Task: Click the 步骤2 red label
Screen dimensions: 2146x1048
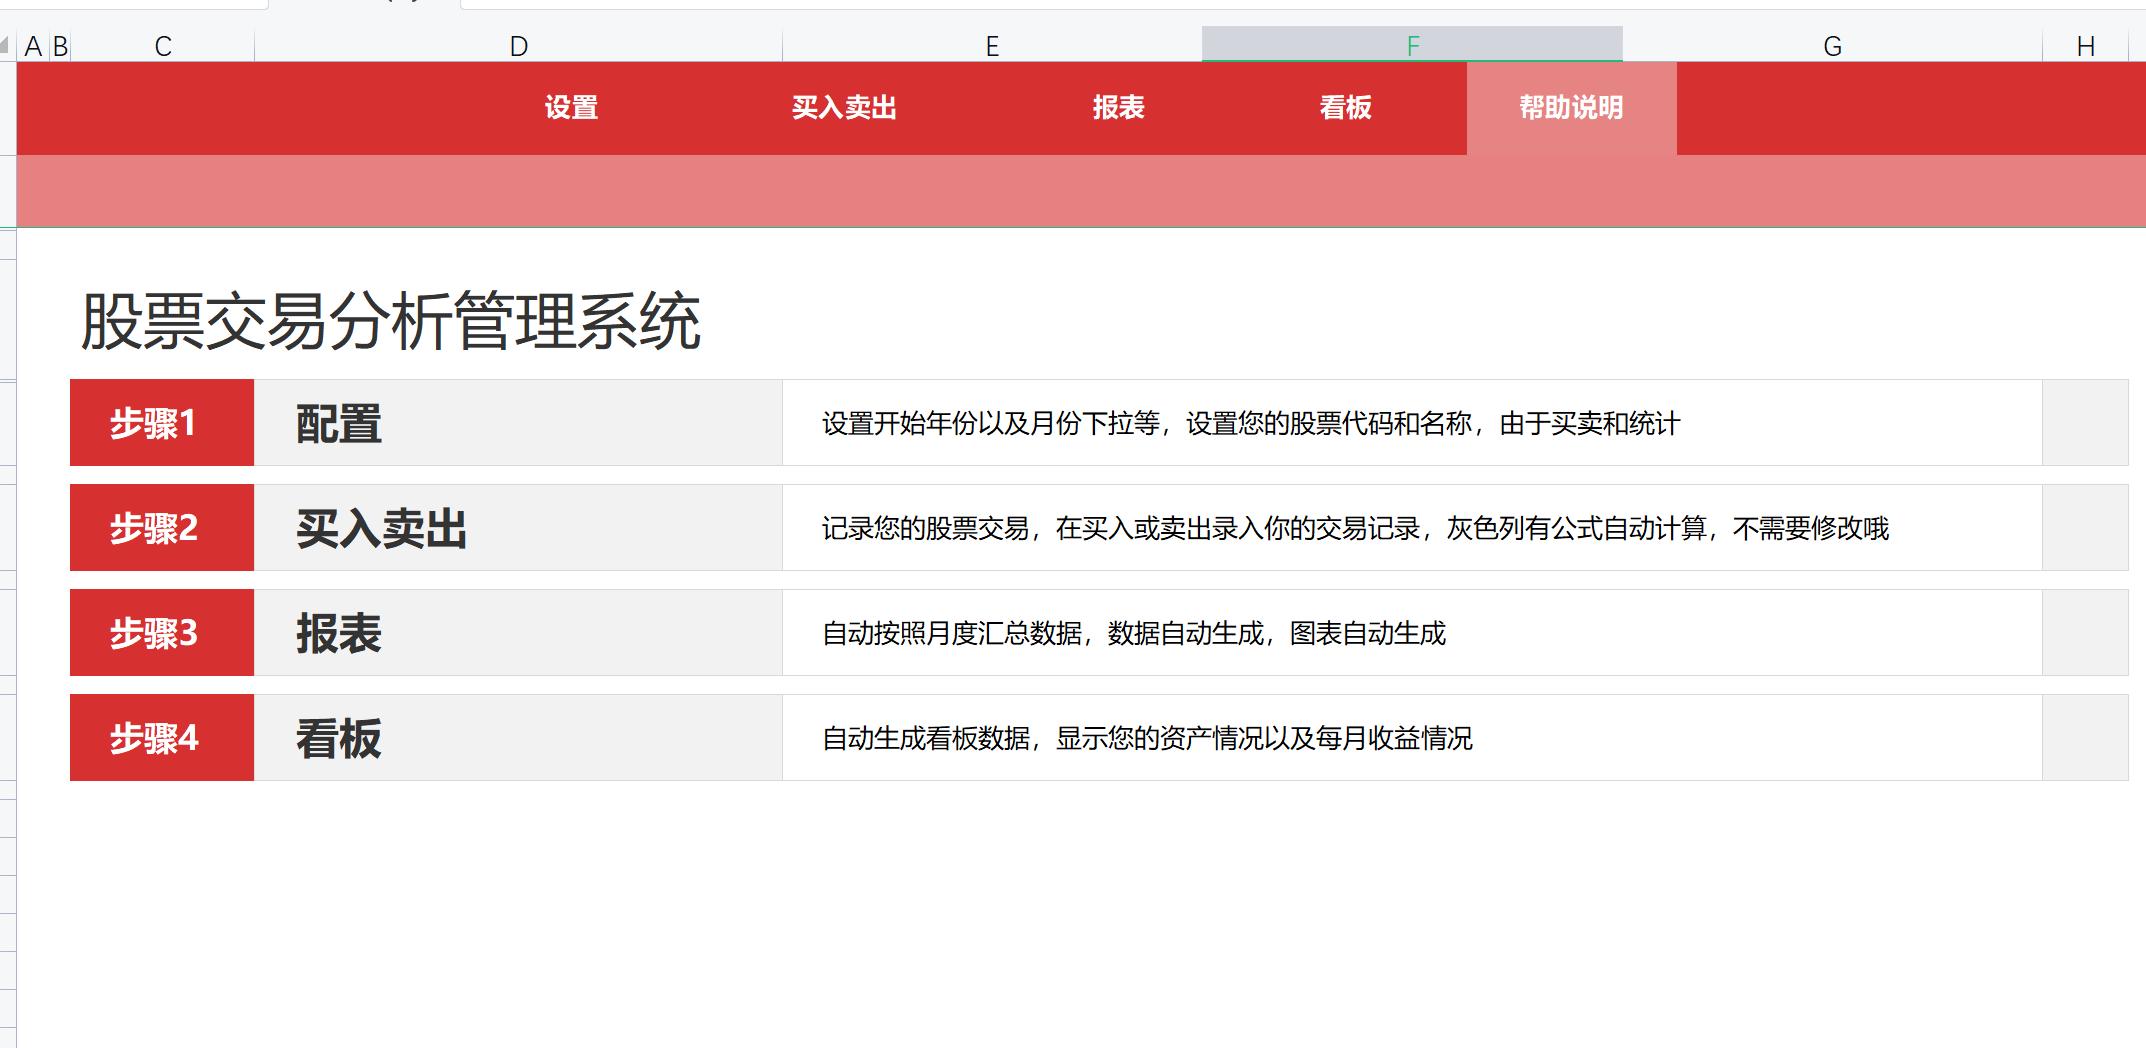Action: pyautogui.click(x=160, y=527)
